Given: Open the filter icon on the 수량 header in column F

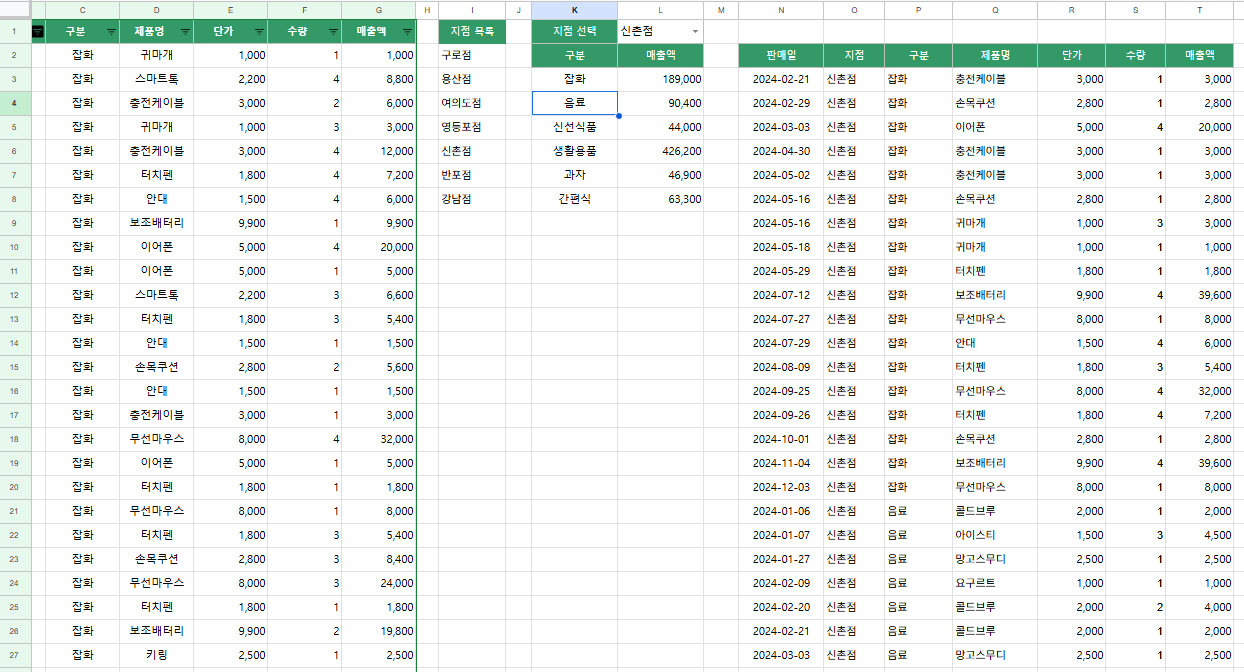Looking at the screenshot, I should (333, 31).
